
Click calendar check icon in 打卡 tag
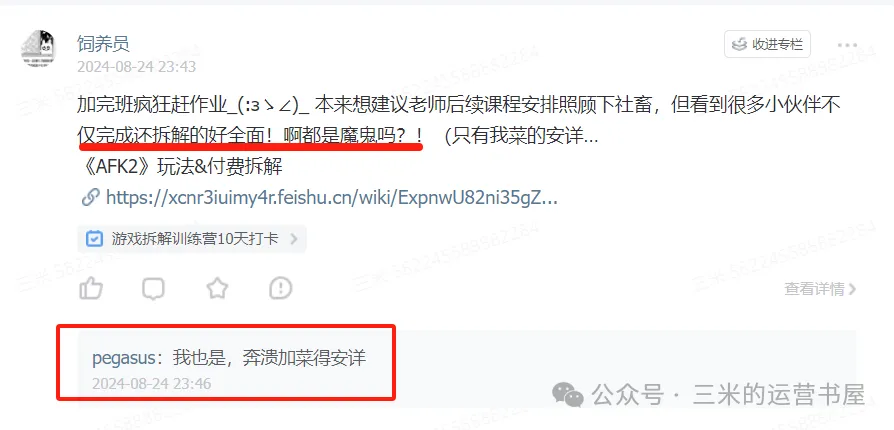pyautogui.click(x=94, y=239)
